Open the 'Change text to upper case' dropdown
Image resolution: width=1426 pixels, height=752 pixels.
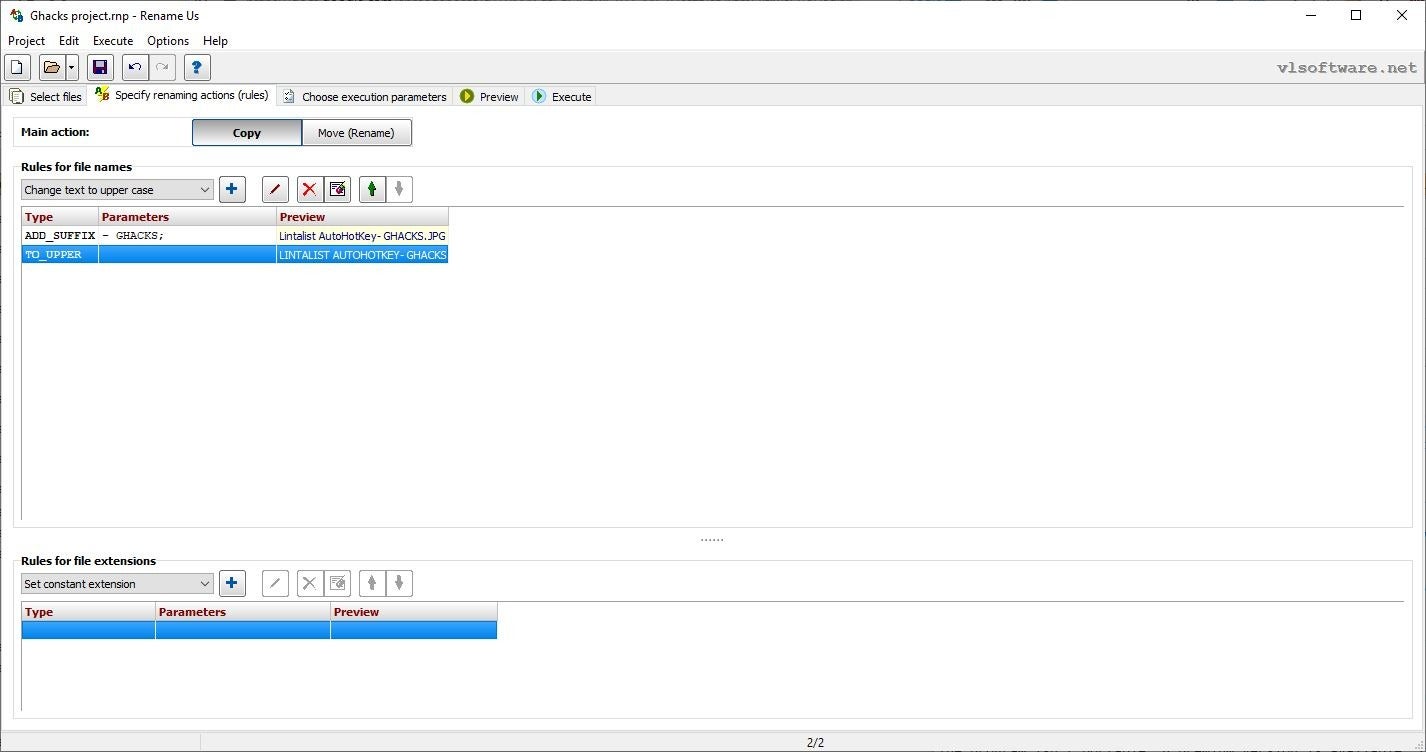(x=117, y=190)
